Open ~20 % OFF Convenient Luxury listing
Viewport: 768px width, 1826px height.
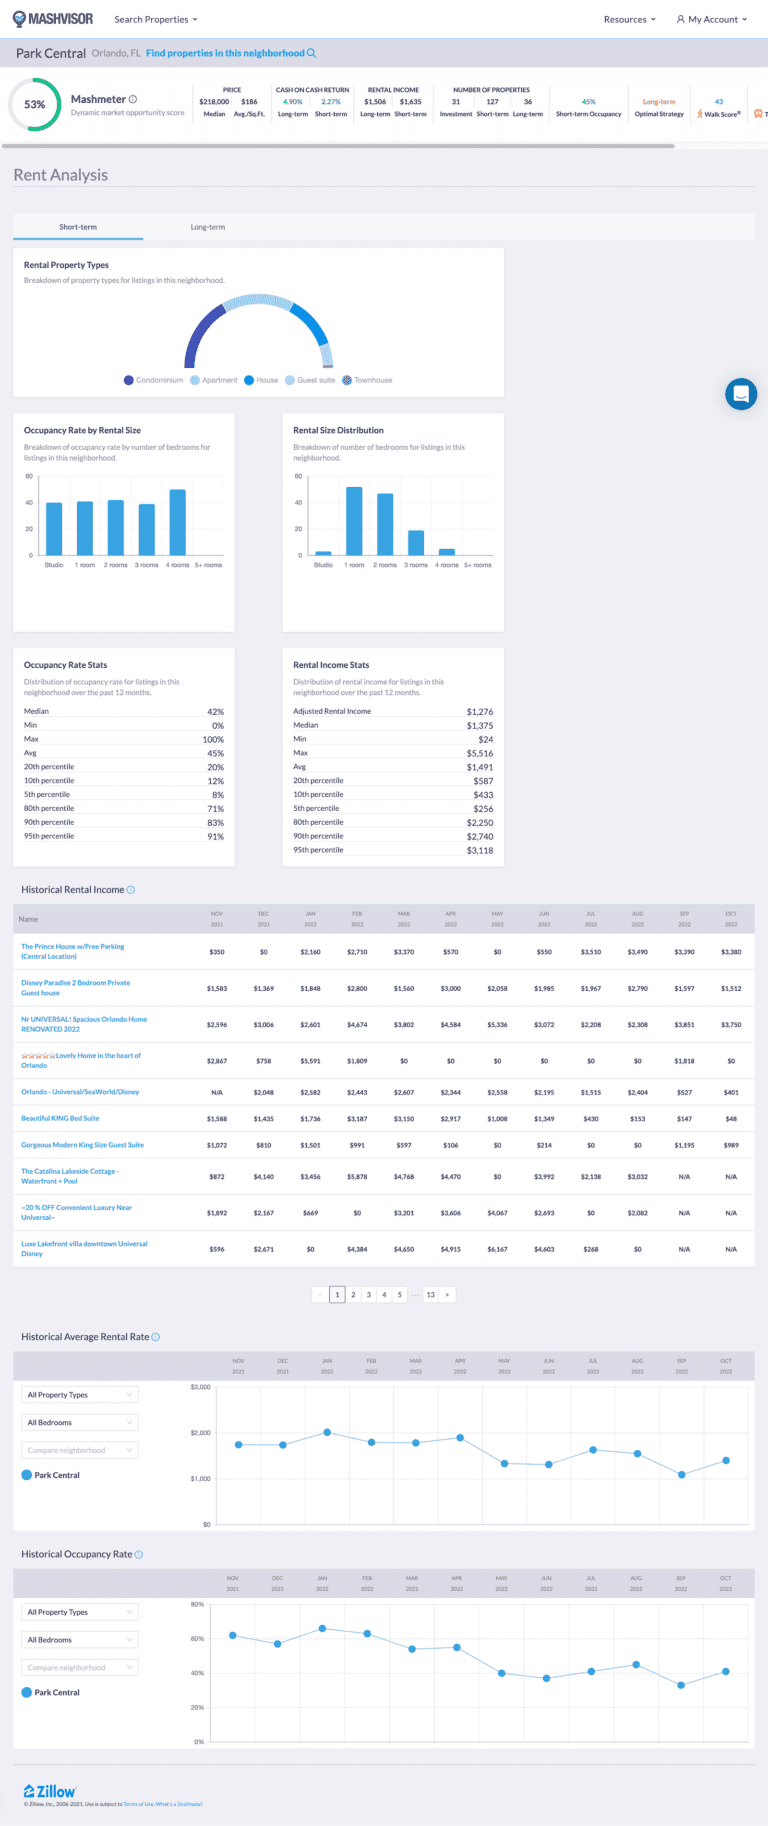pos(77,1212)
